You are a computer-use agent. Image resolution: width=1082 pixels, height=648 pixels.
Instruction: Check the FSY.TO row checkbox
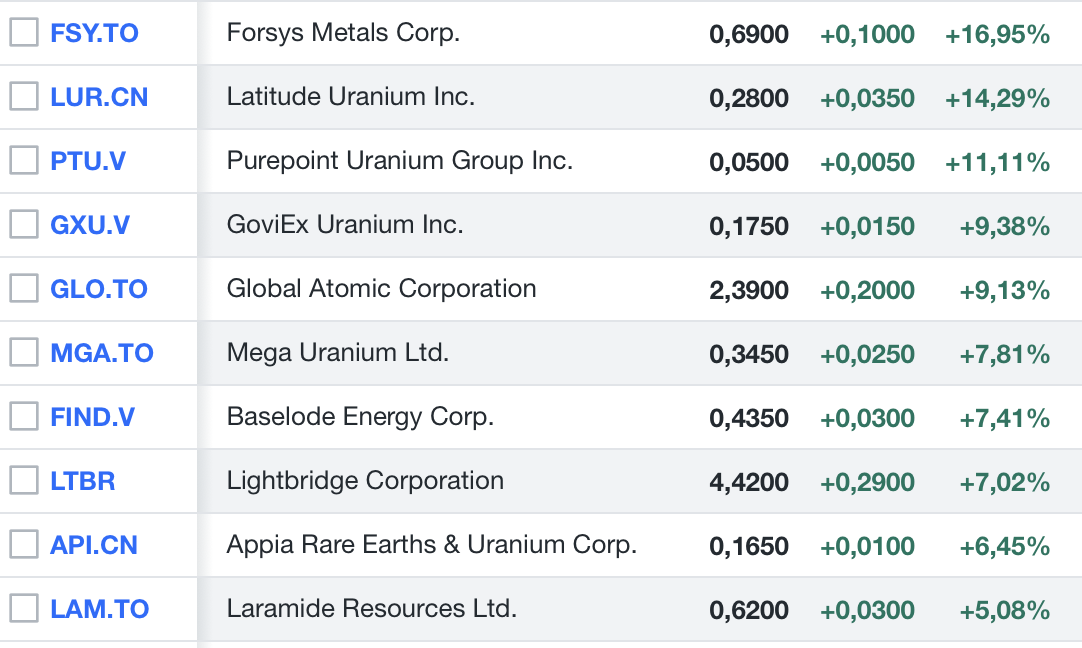click(x=23, y=33)
